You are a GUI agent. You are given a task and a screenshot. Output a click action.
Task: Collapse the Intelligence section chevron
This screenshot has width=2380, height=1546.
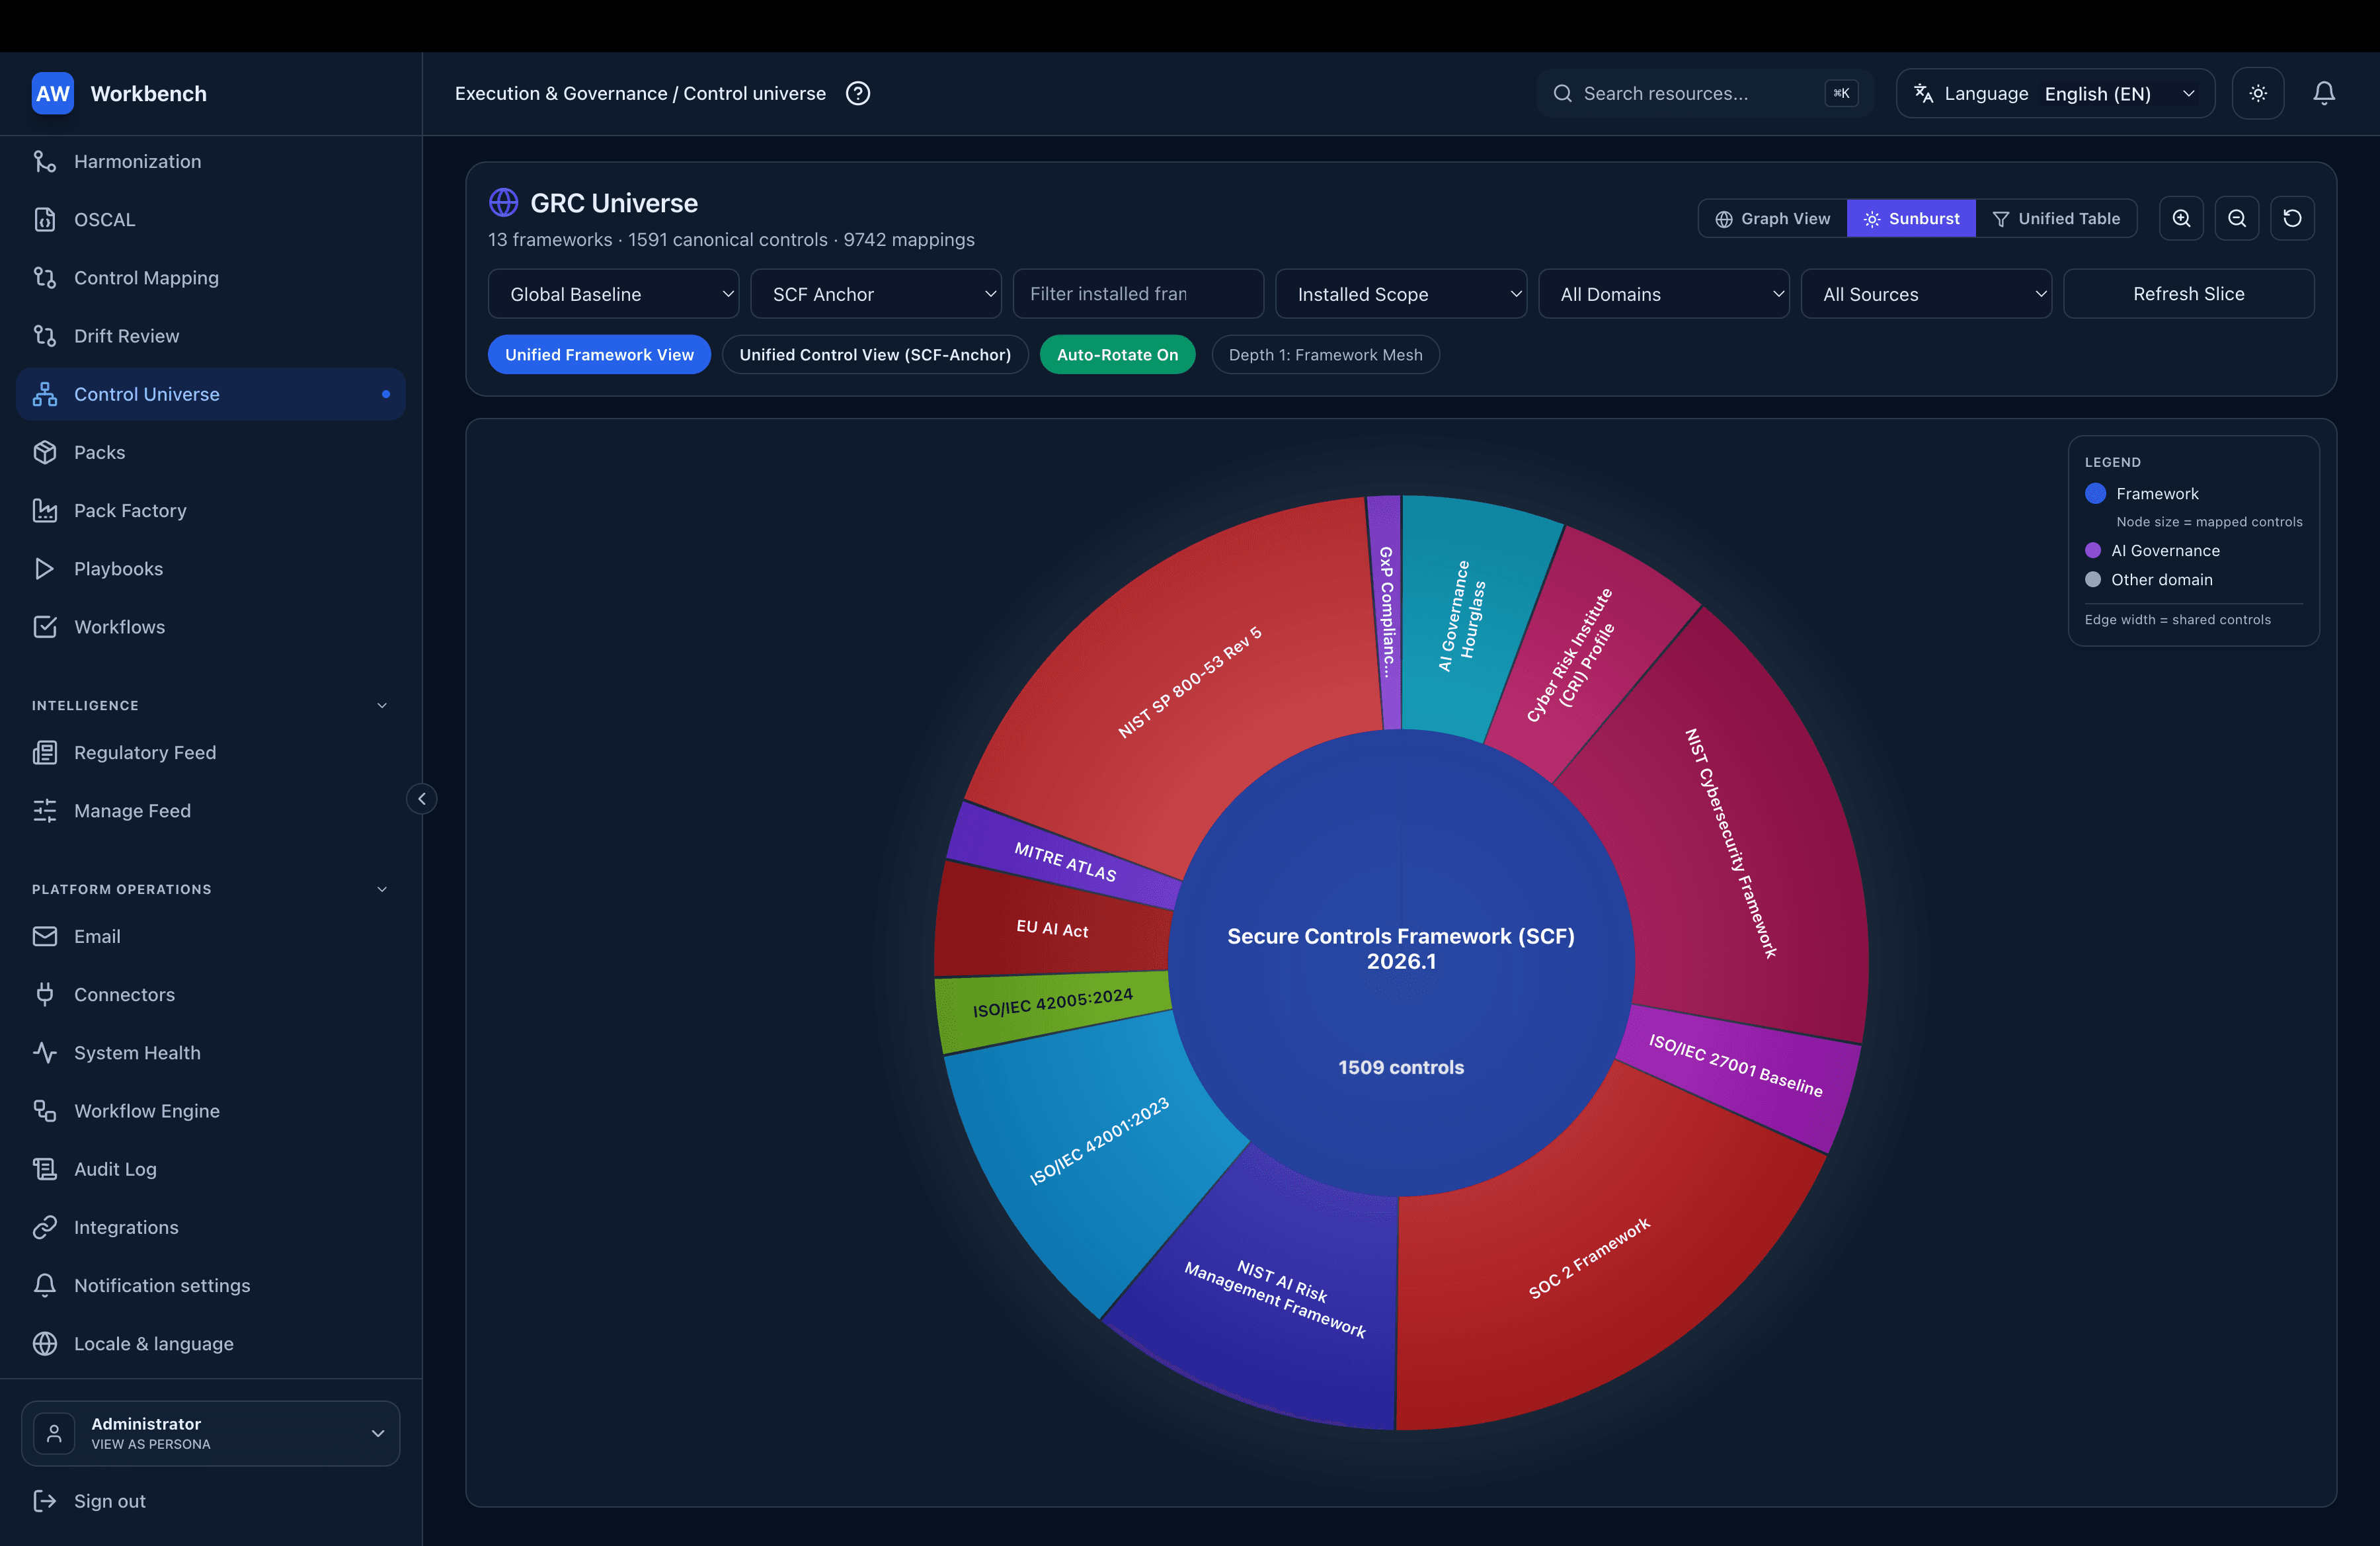click(382, 705)
